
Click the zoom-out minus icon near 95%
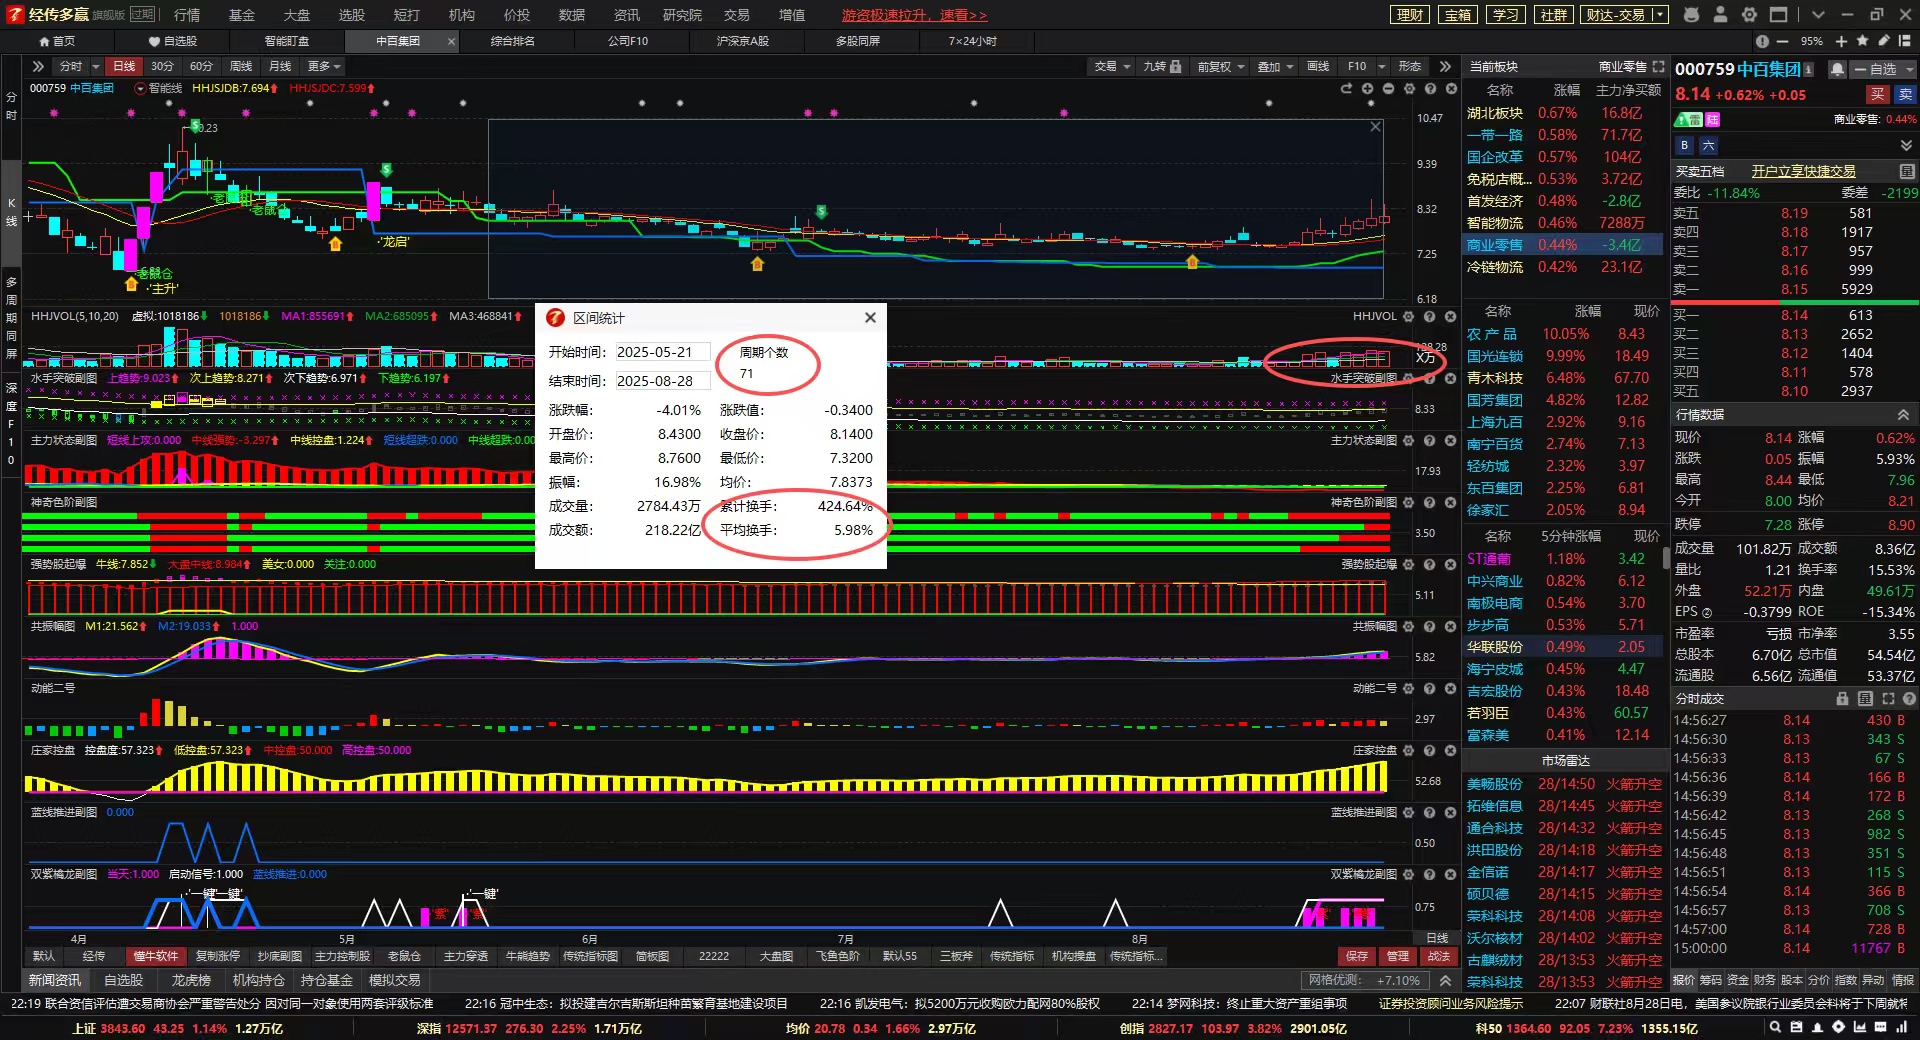(1783, 41)
